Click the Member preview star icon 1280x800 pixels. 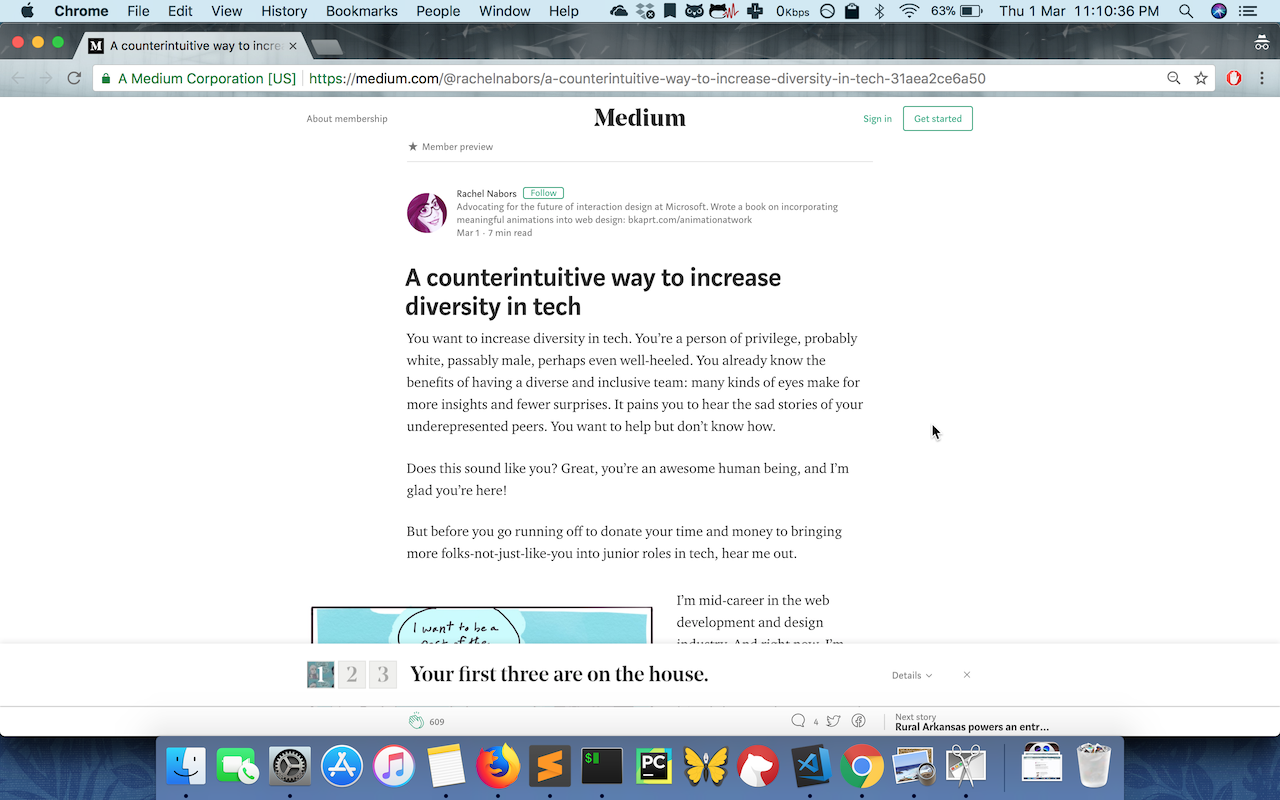pyautogui.click(x=413, y=147)
